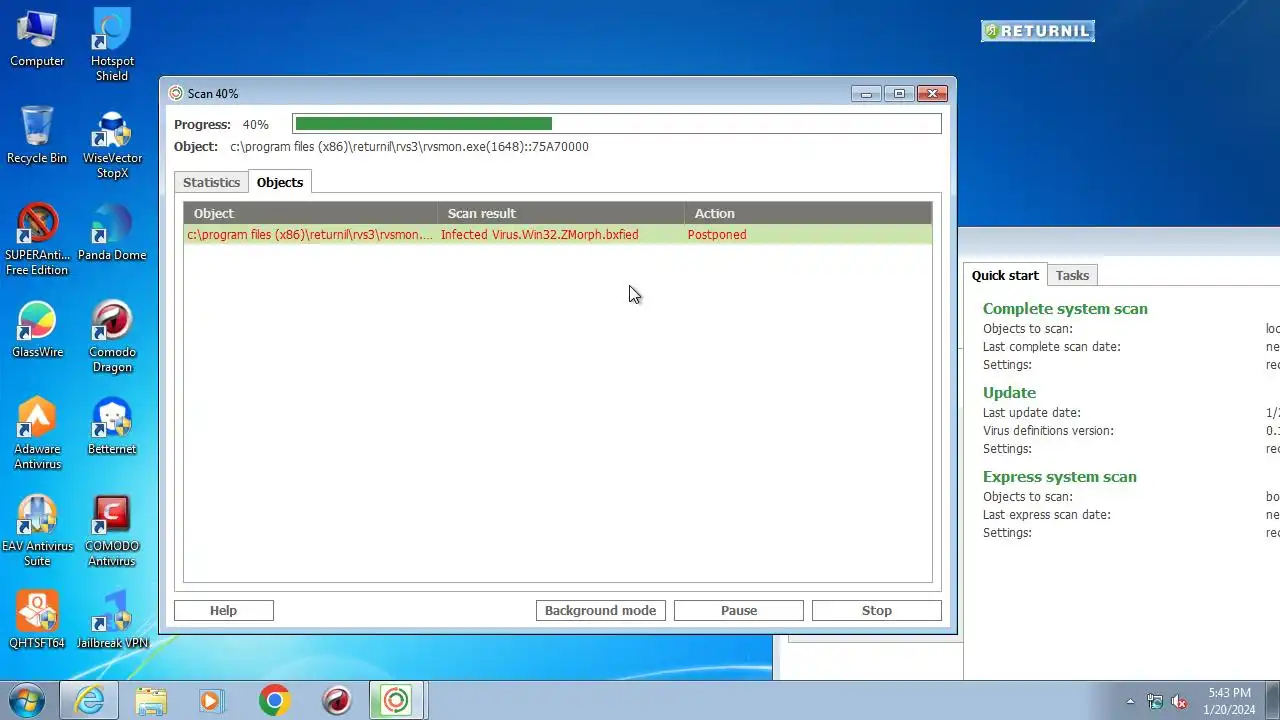Open the Computer desktop icon

pyautogui.click(x=37, y=38)
